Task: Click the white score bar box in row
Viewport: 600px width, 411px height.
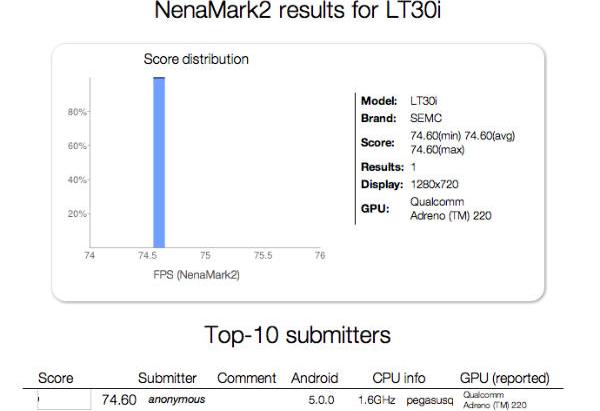Action: pyautogui.click(x=64, y=400)
